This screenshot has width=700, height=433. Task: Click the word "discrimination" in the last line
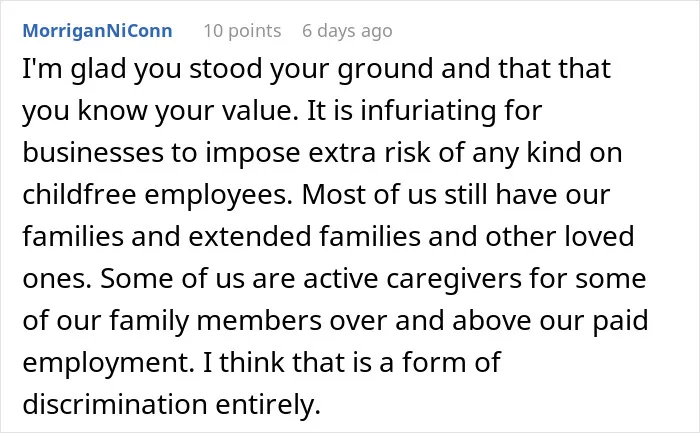(115, 404)
